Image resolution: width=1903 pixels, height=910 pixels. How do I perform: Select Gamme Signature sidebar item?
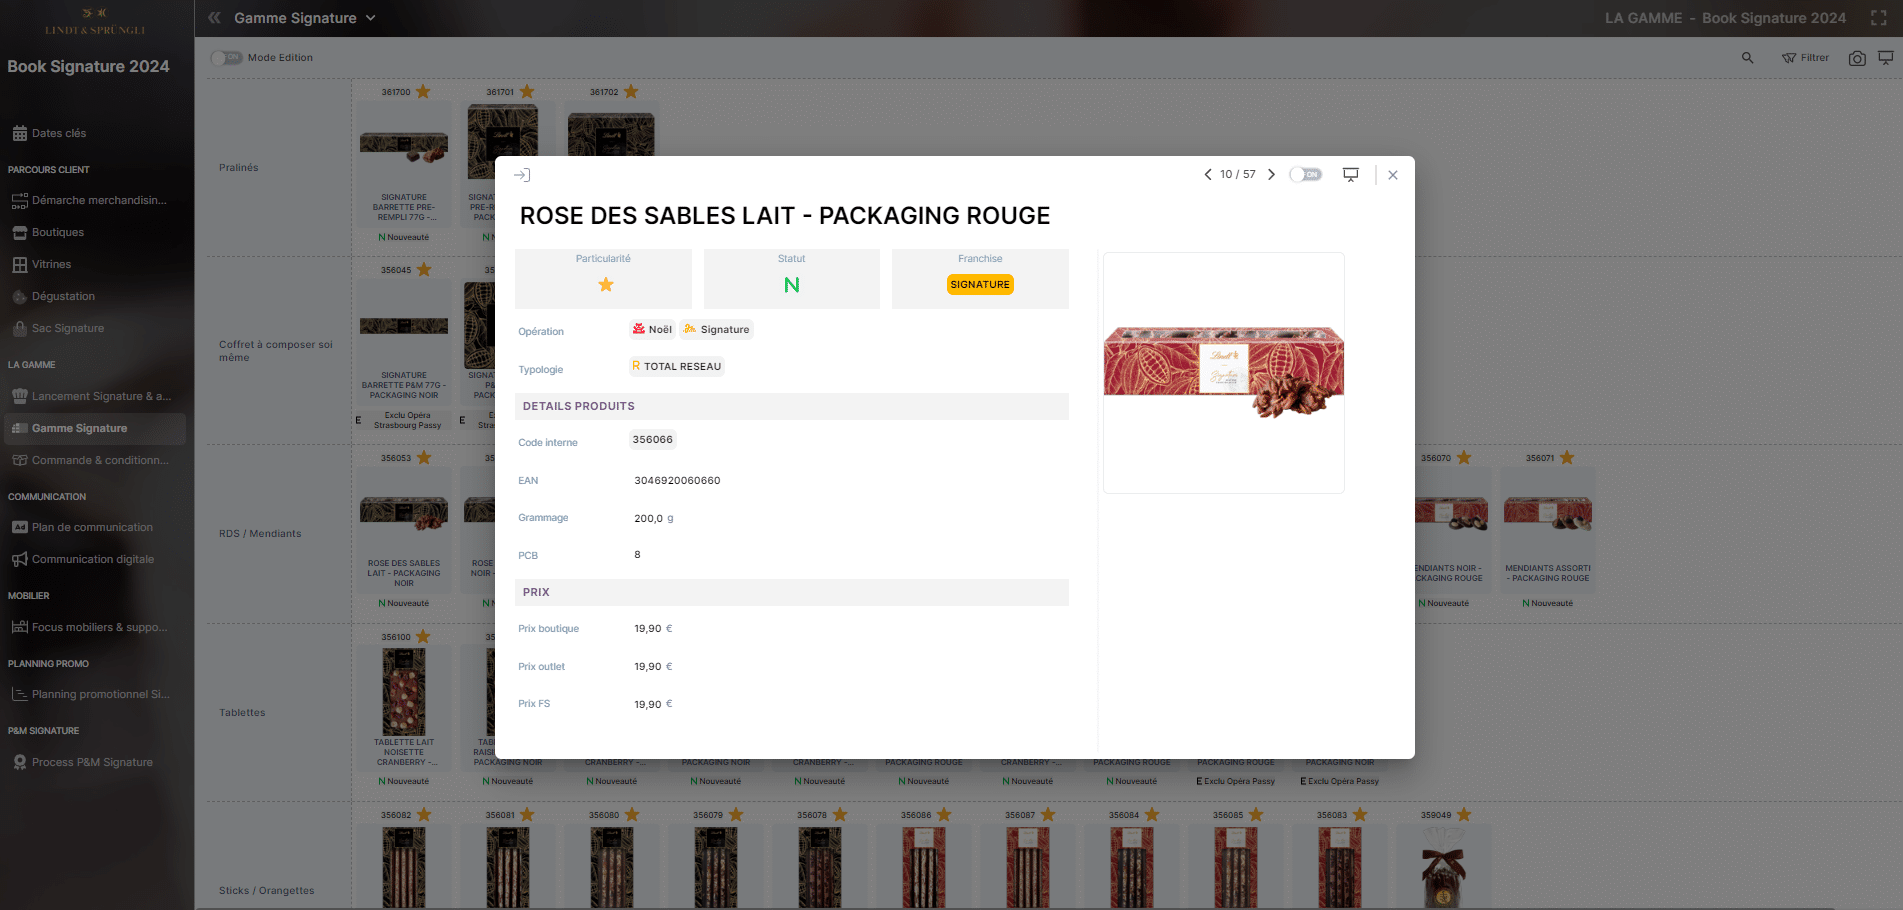[x=95, y=428]
